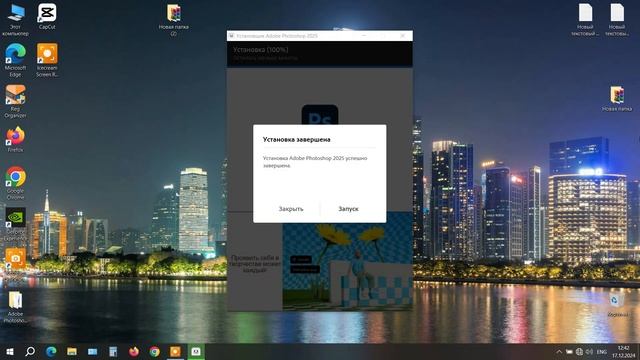Select the Reg Organizer desktop shortcut
The image size is (640, 360).
pos(15,101)
